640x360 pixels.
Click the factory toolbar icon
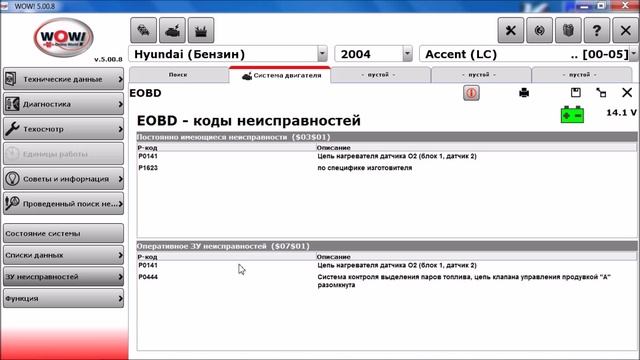(201, 30)
